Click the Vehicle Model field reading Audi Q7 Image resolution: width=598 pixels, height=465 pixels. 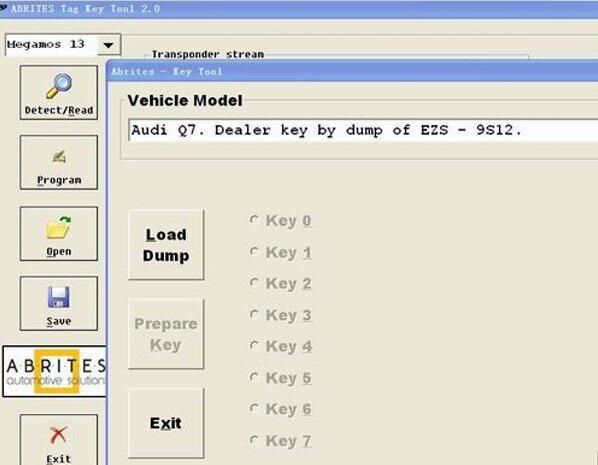pos(363,130)
